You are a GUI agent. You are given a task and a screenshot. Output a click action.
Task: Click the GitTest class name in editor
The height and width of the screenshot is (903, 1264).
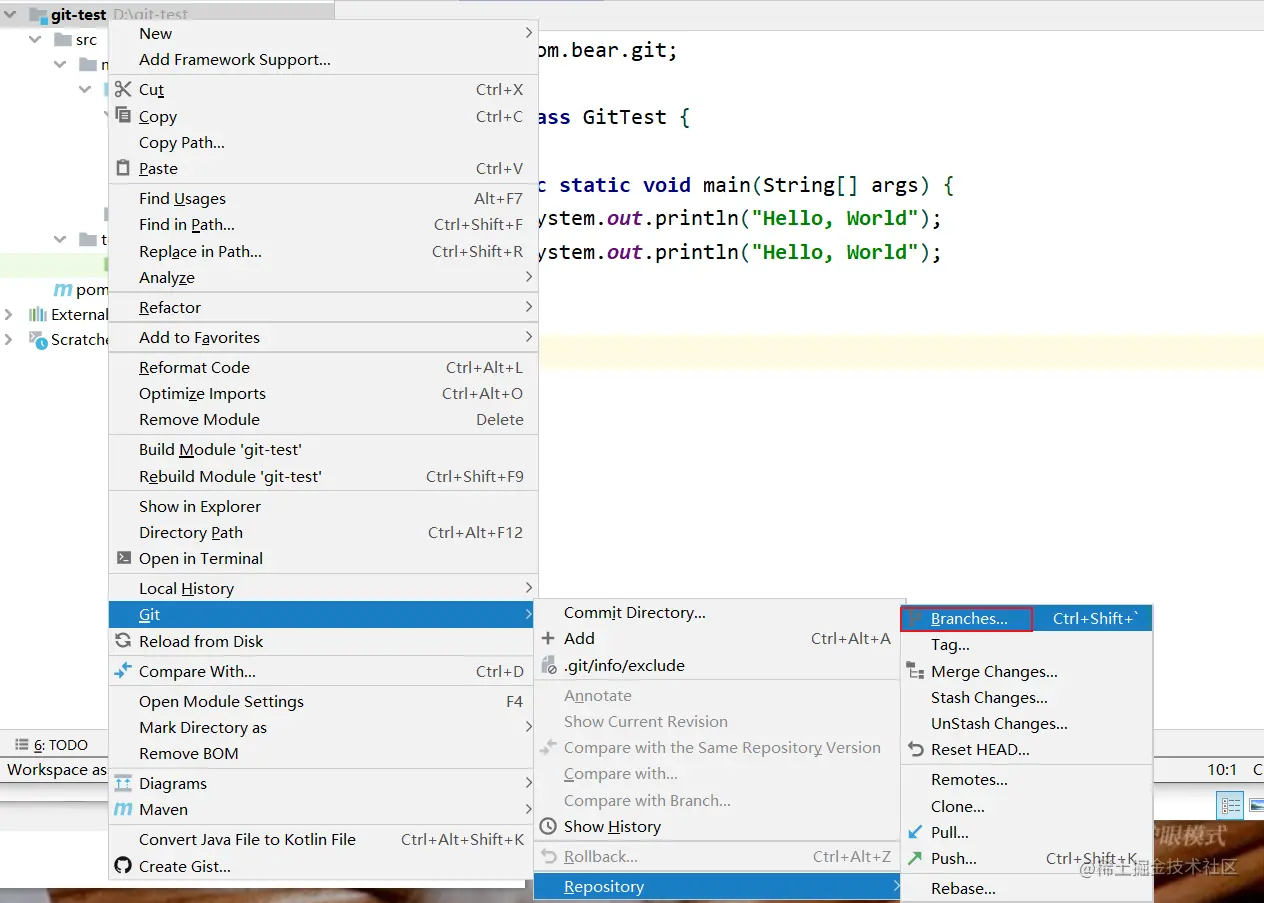(x=625, y=117)
